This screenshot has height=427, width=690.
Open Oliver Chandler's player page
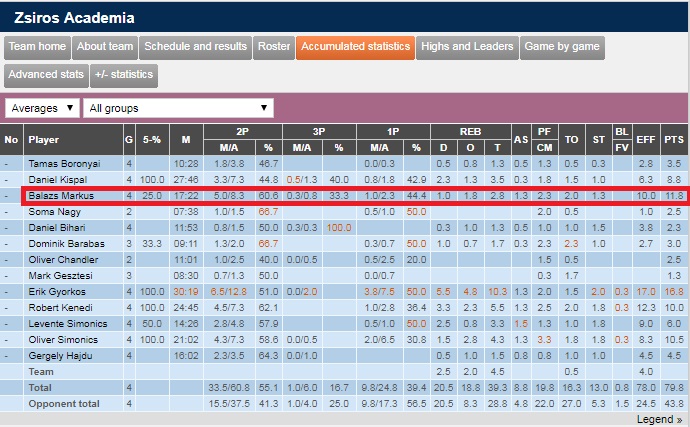click(63, 259)
